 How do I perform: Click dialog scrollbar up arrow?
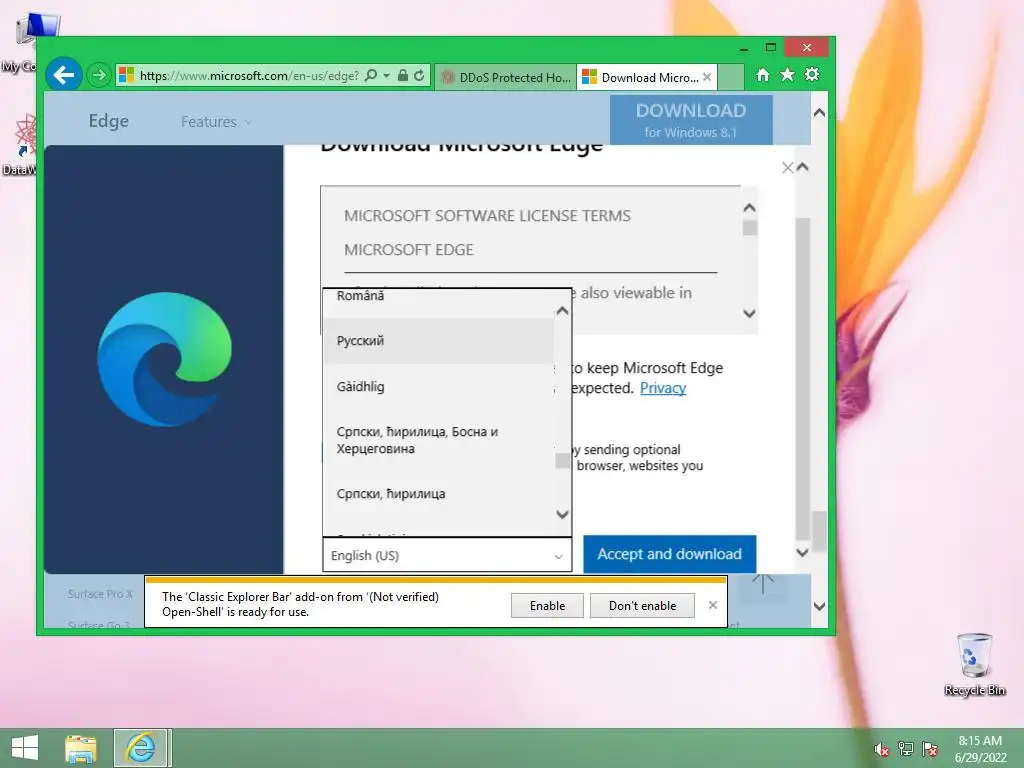click(x=803, y=167)
